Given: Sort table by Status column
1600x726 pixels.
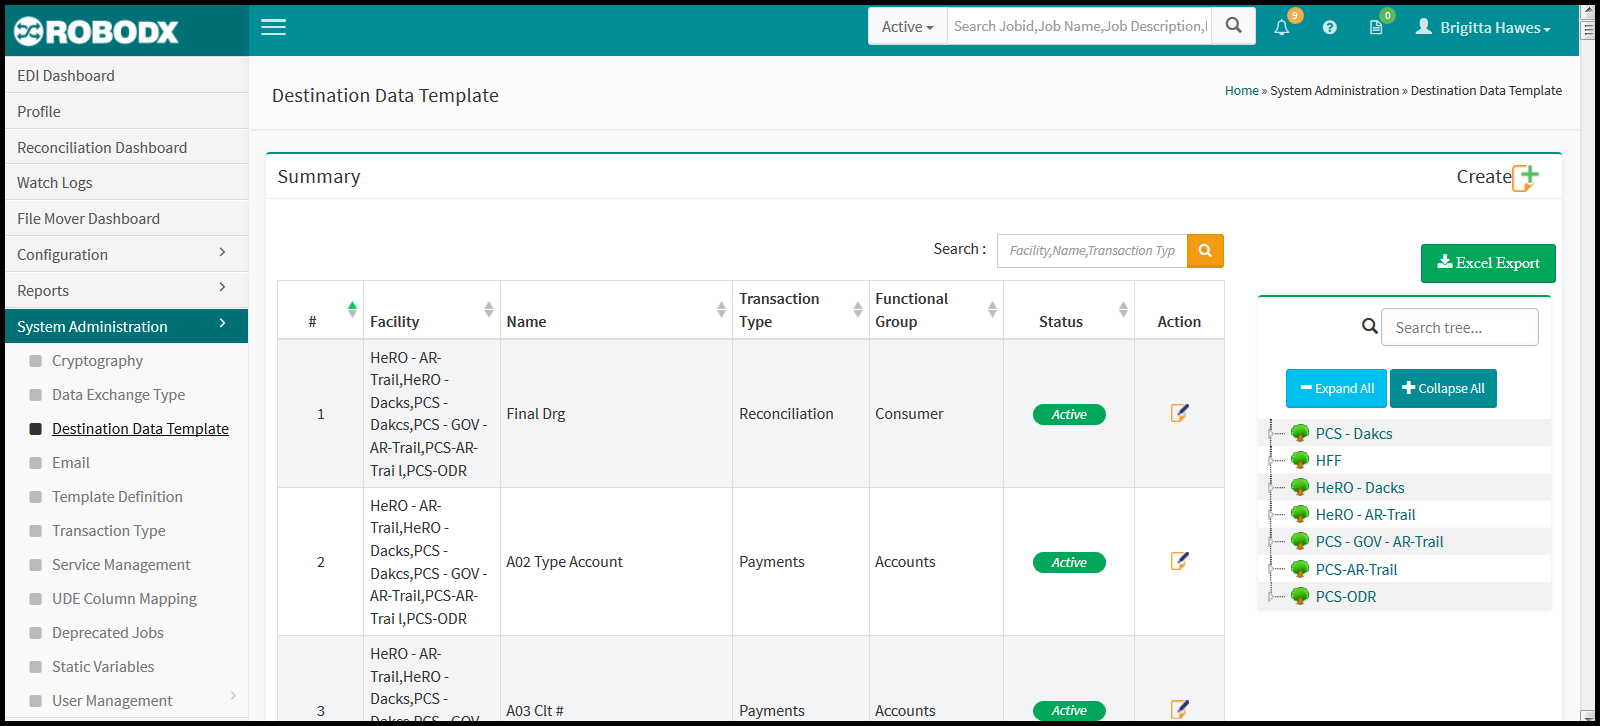Looking at the screenshot, I should [x=1123, y=309].
